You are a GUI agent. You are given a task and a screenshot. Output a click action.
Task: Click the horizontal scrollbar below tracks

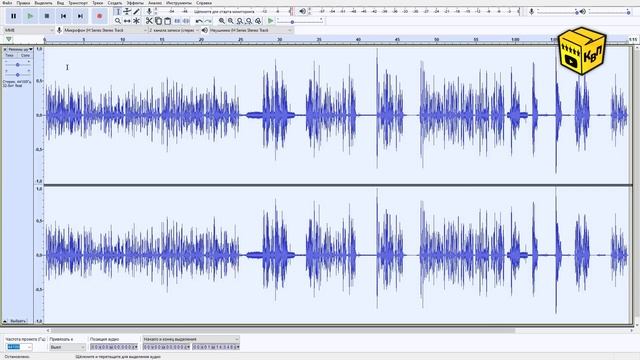[x=282, y=330]
